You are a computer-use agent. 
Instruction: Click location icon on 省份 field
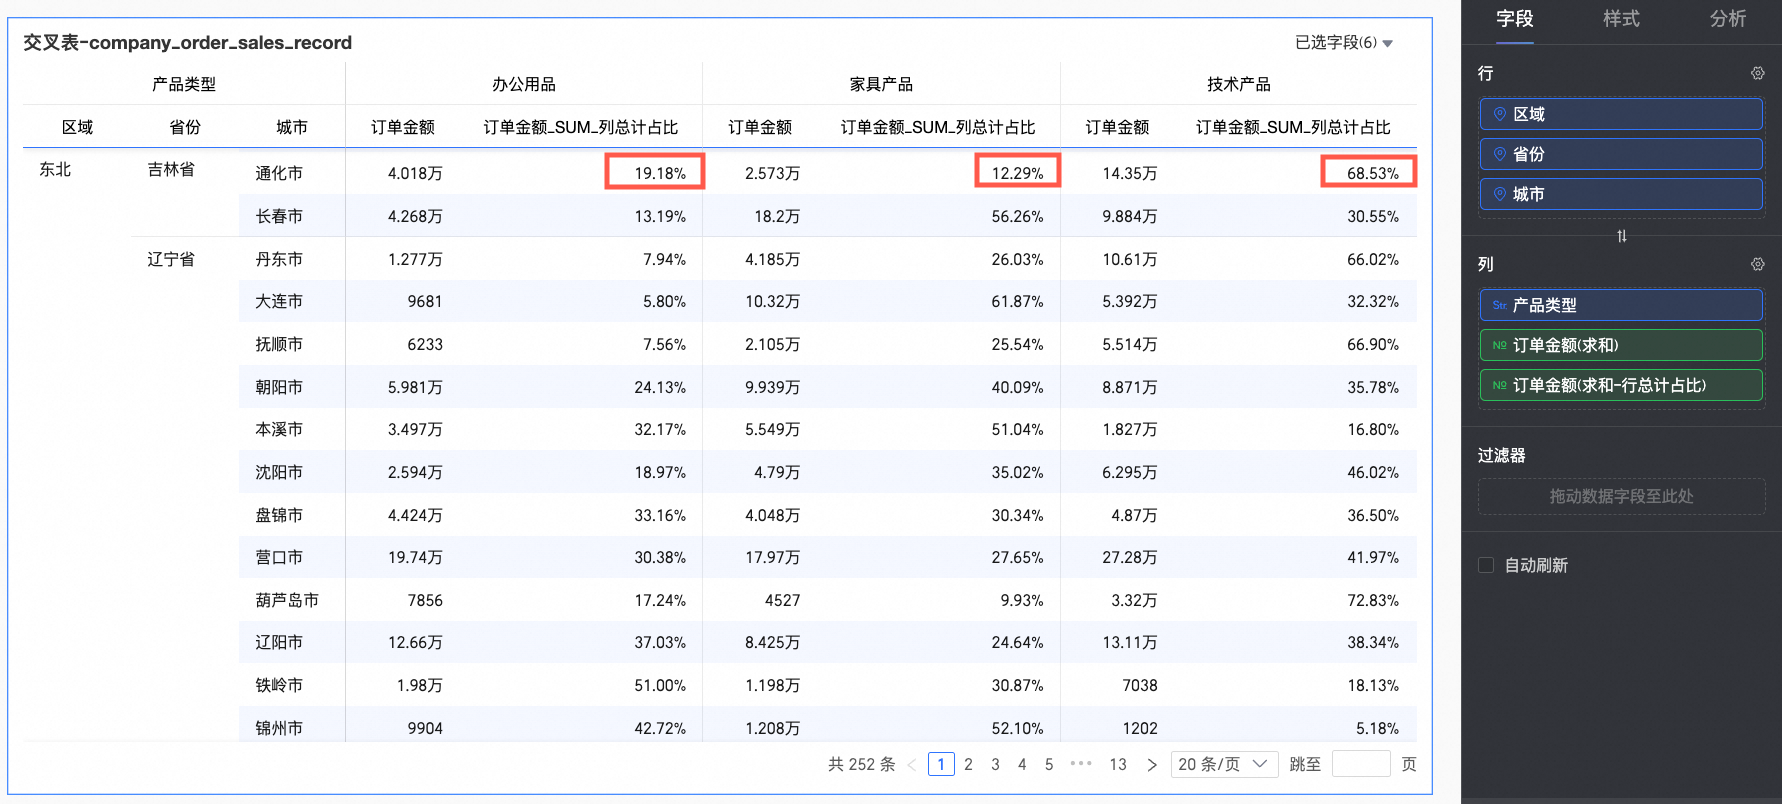click(x=1499, y=154)
